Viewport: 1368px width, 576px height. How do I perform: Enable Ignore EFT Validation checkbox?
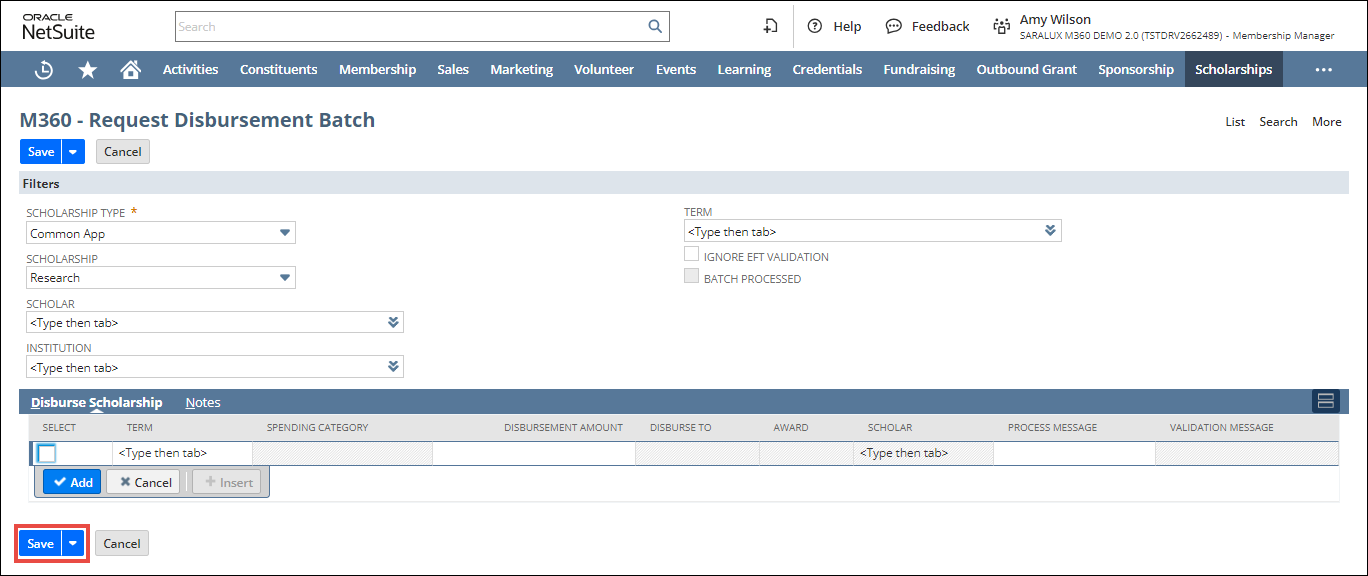coord(691,255)
